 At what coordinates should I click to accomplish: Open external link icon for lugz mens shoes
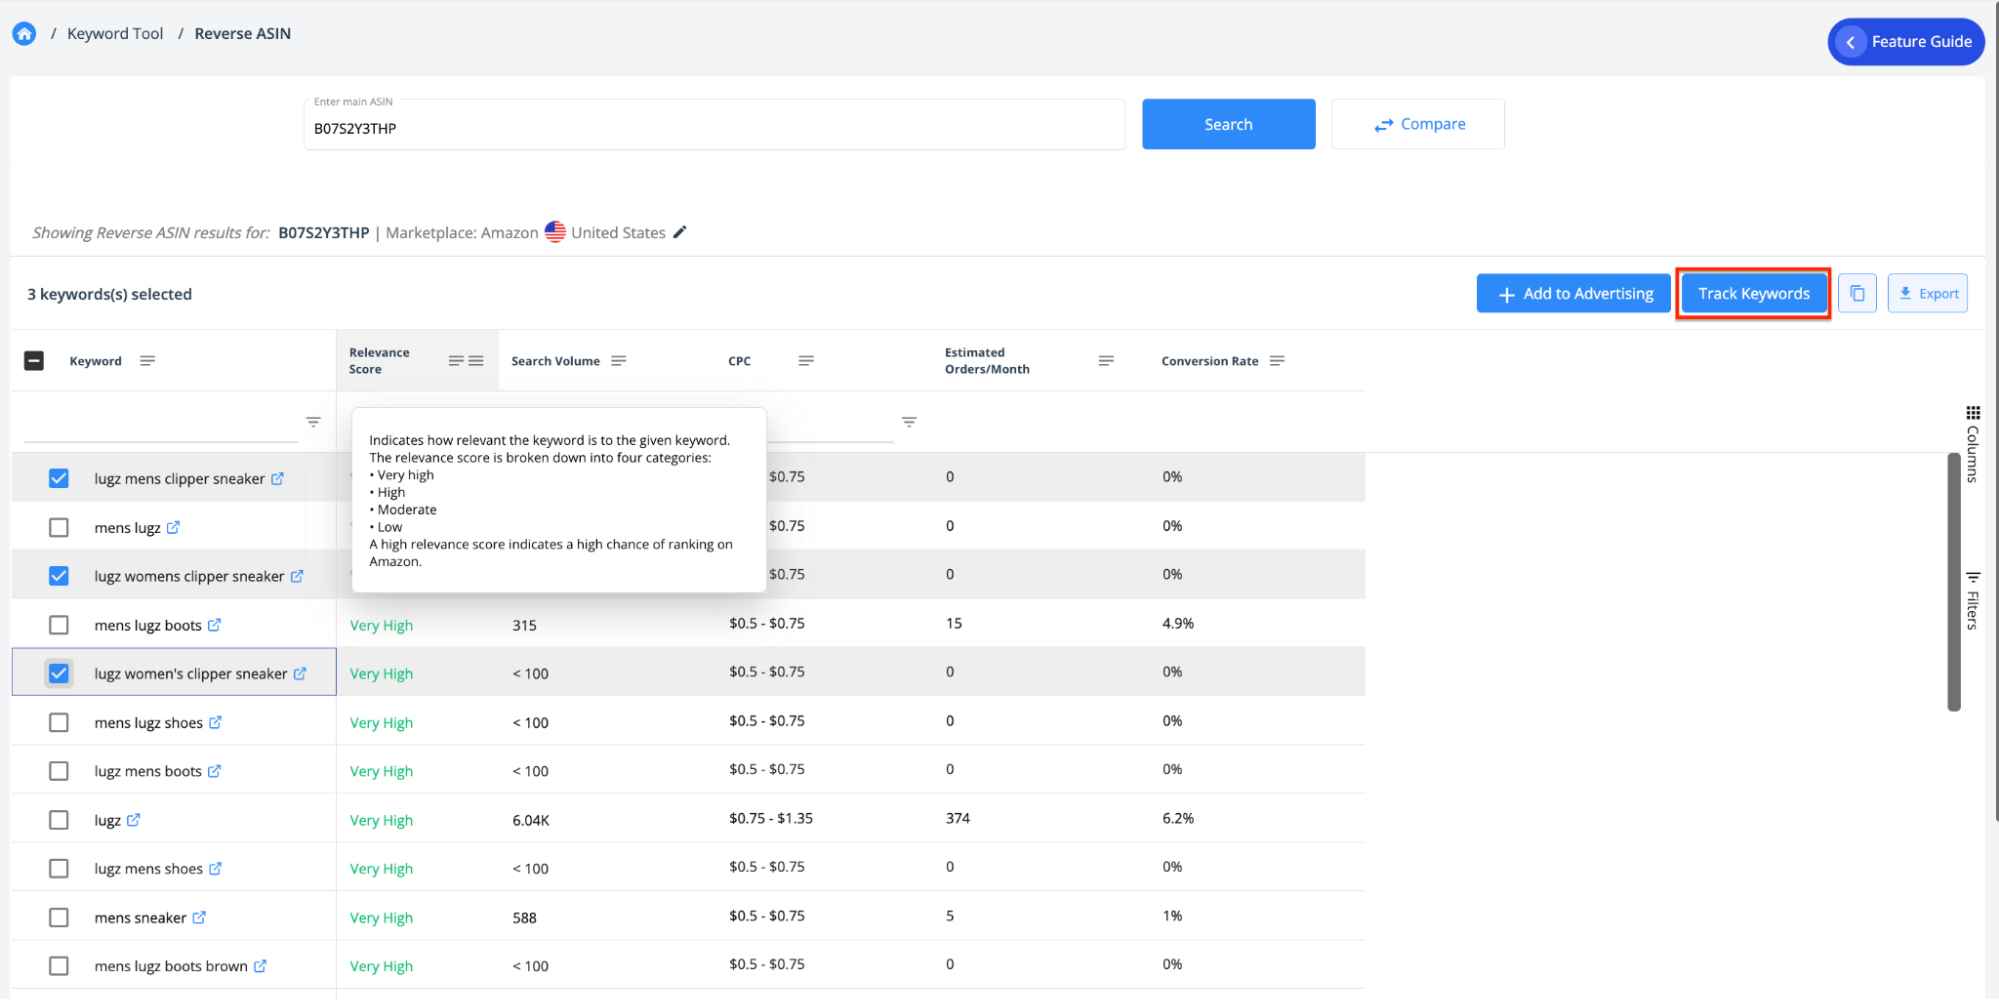(215, 868)
